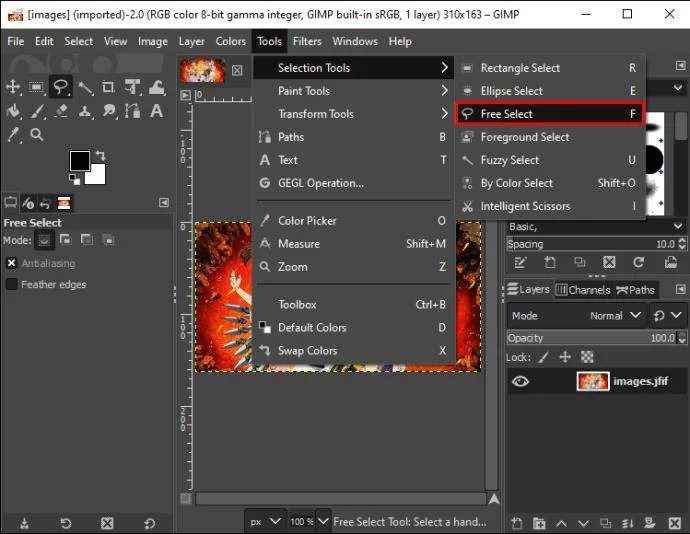
Task: Add a layer mask icon in Layers panel
Action: pyautogui.click(x=650, y=523)
